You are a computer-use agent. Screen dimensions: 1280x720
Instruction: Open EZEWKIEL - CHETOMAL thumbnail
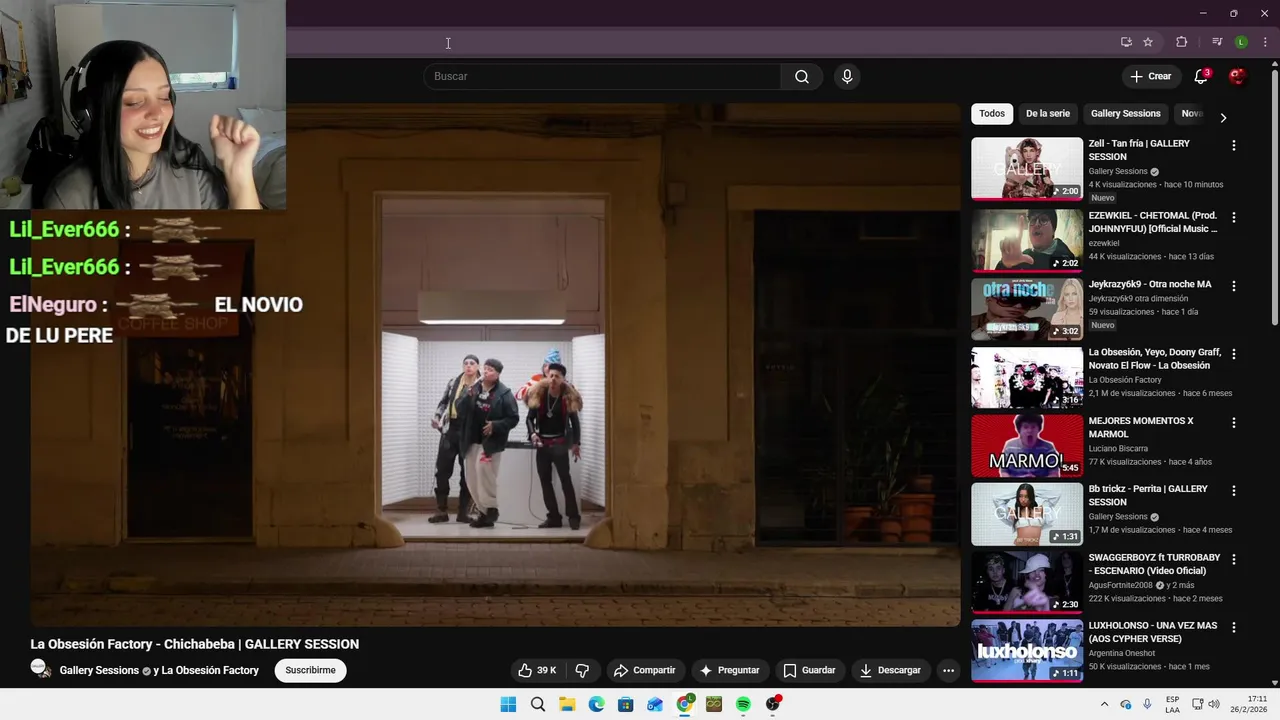(1026, 241)
